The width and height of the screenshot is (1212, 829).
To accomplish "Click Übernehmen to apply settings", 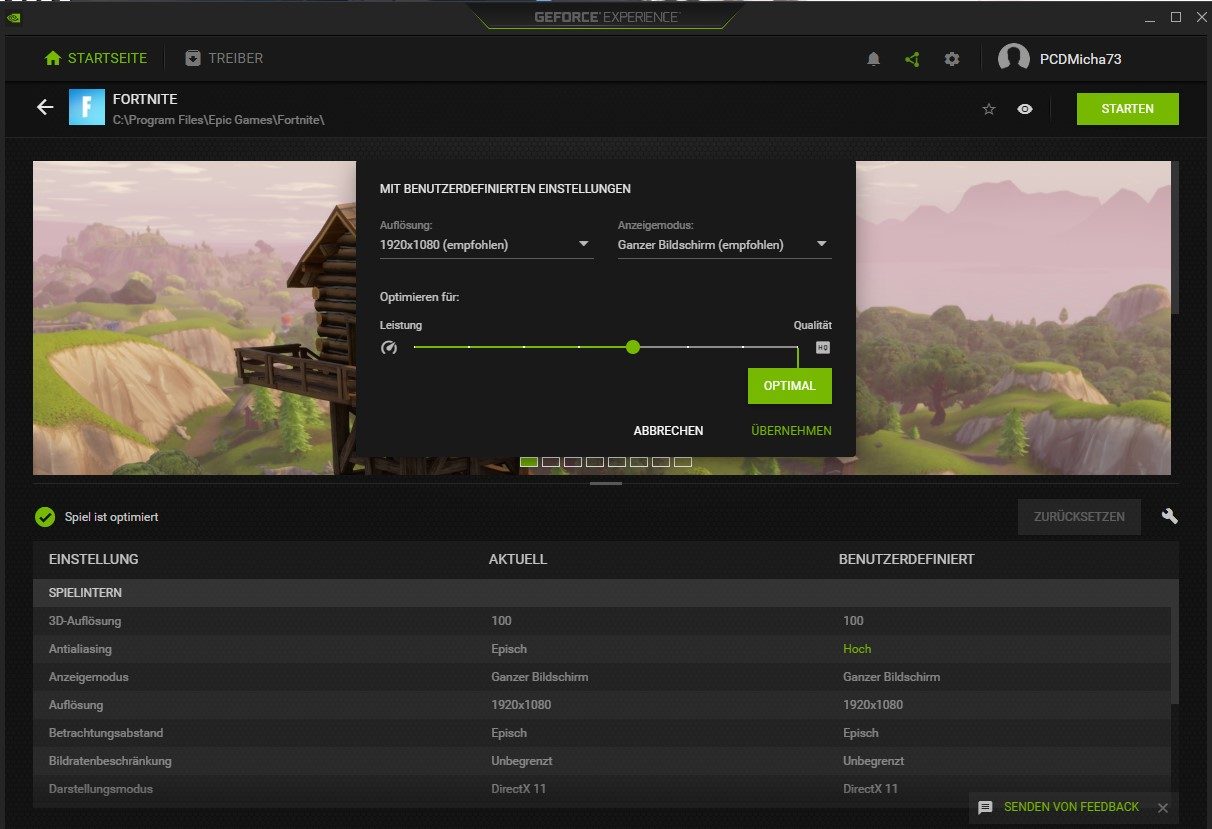I will (791, 431).
